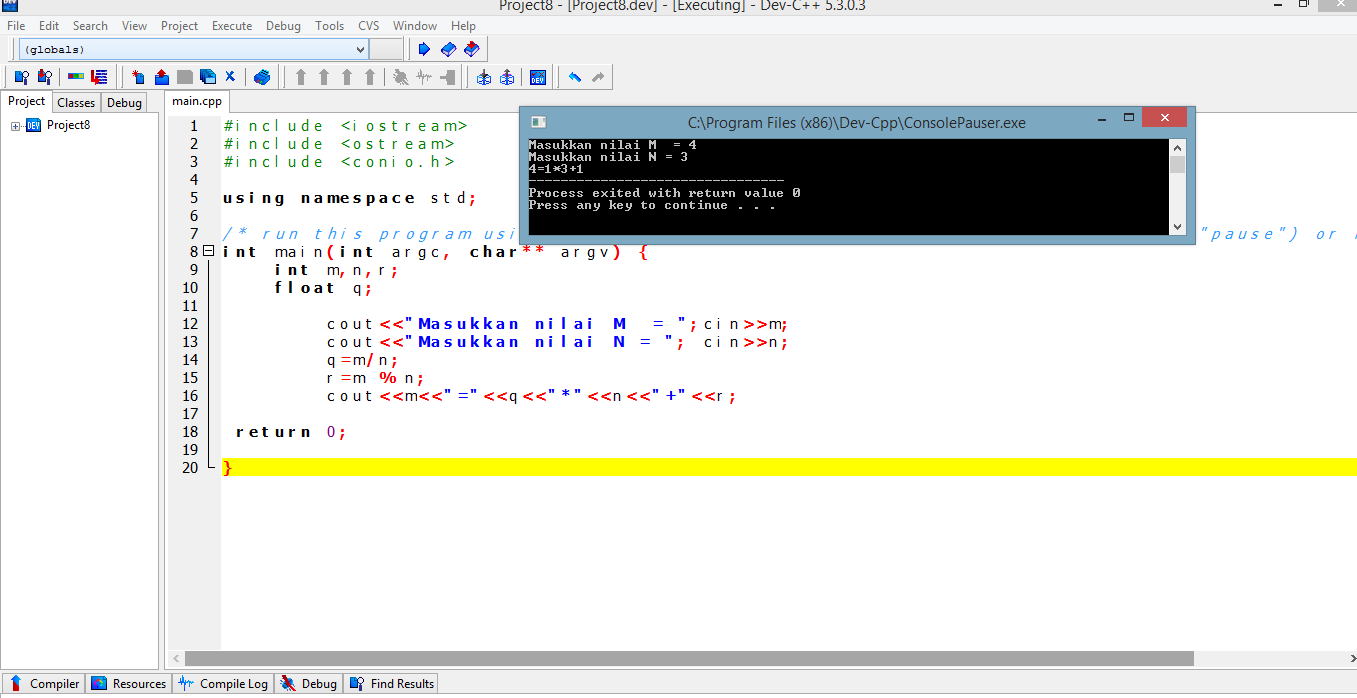Viewport: 1357px width, 698px height.
Task: Open the Help menu
Action: (x=463, y=26)
